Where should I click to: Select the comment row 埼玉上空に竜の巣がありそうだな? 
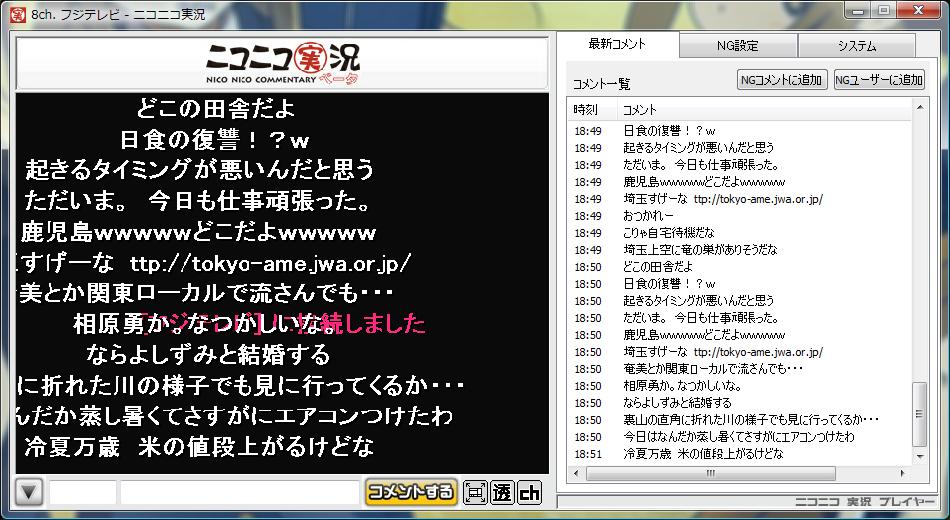[740, 250]
